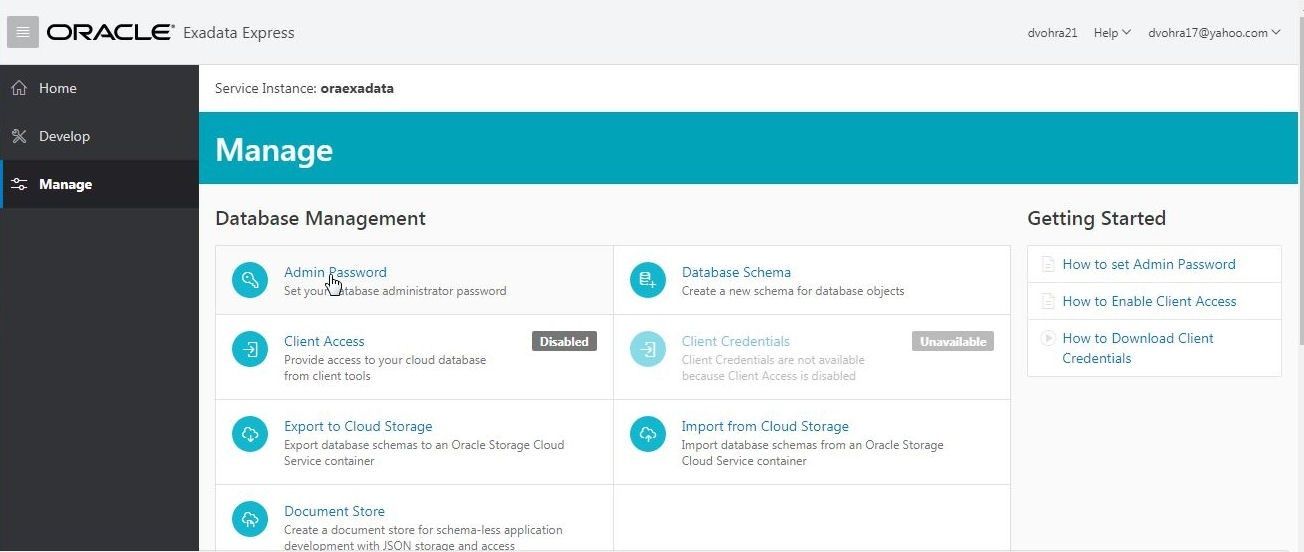The image size is (1304, 552).
Task: Click the Manage page heading
Action: click(x=274, y=149)
